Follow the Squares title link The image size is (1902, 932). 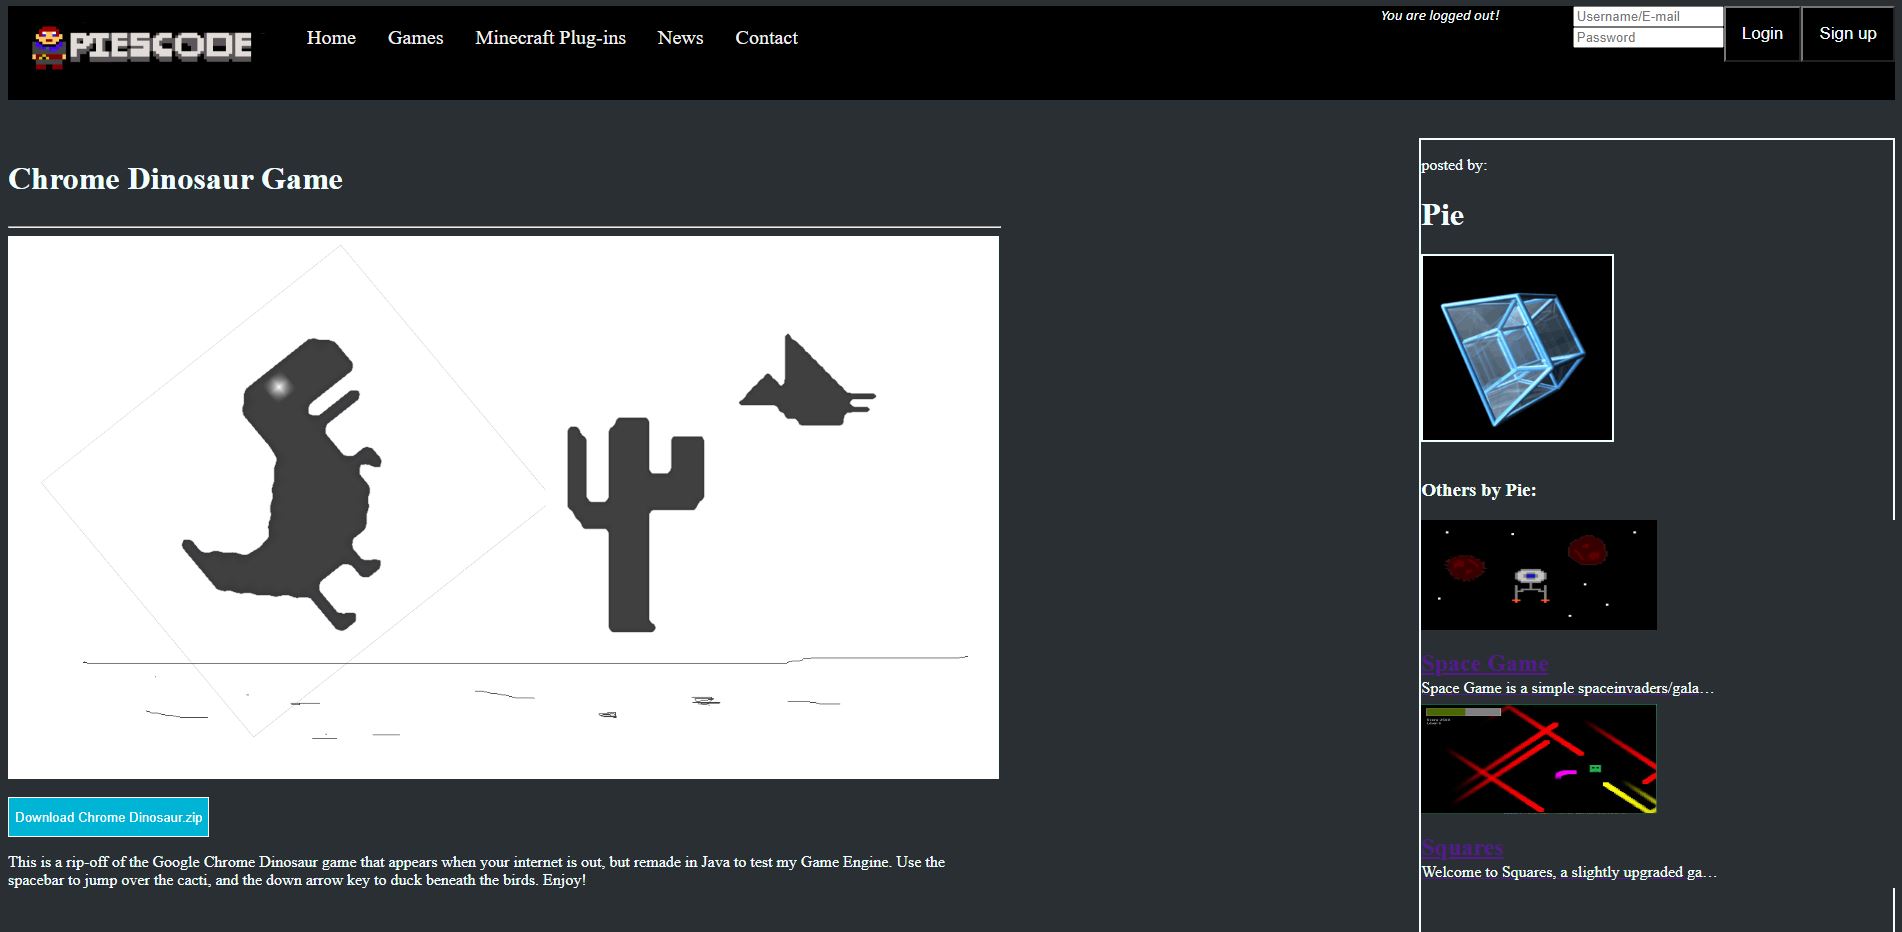pos(1461,848)
